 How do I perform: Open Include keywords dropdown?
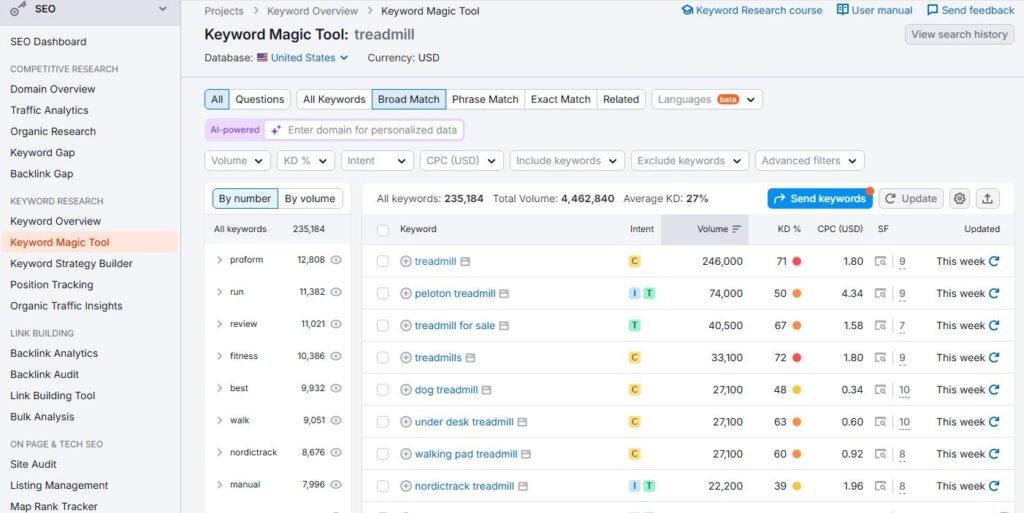(x=567, y=161)
